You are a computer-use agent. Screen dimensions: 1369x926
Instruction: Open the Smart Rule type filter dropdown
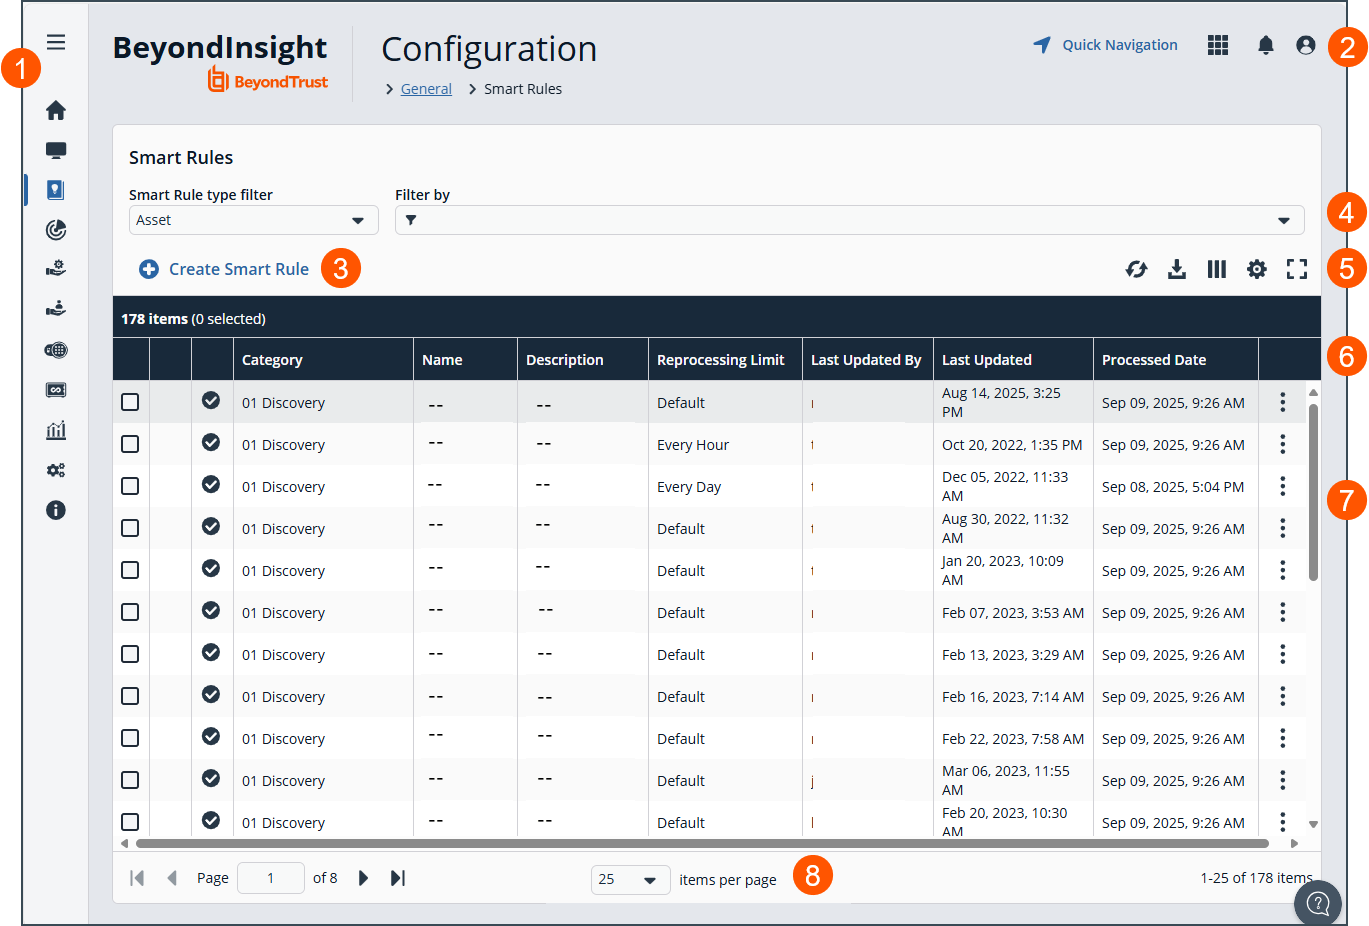tap(254, 220)
